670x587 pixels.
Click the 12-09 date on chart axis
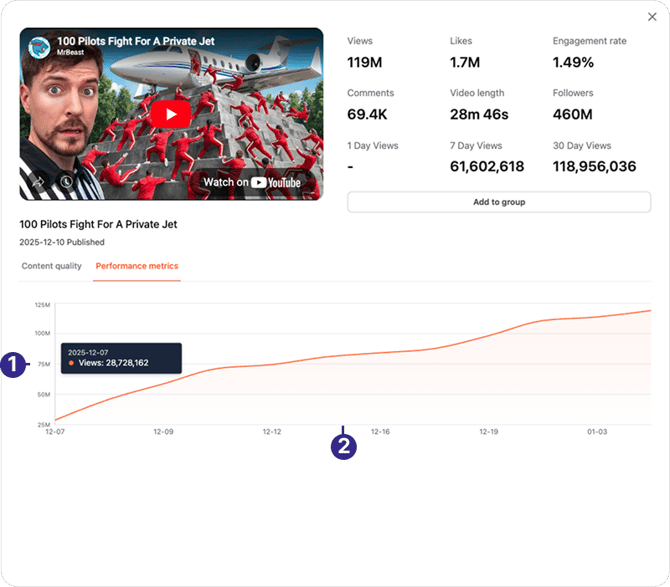163,432
